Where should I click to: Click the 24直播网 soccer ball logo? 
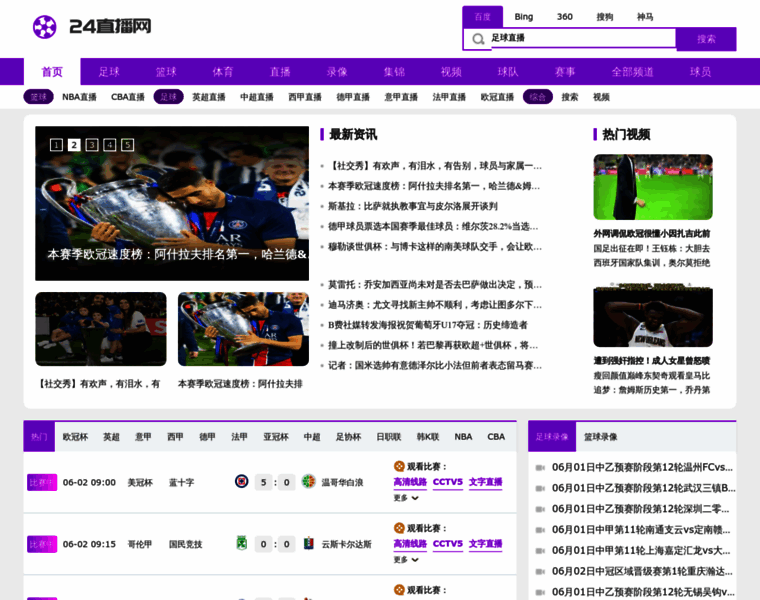click(45, 27)
